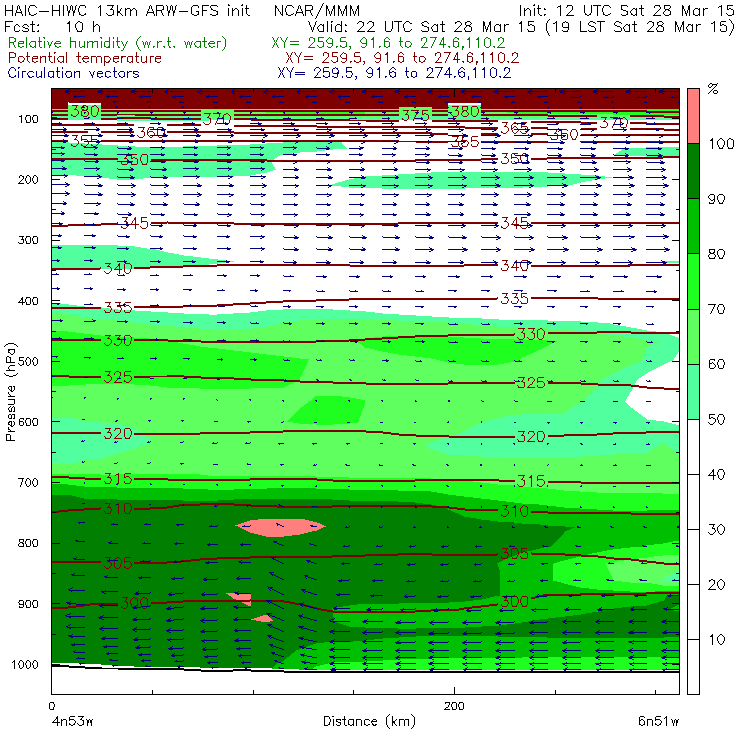Screen dimensions: 740x740
Task: Click the '20' colorbar tick label
Action: point(716,585)
